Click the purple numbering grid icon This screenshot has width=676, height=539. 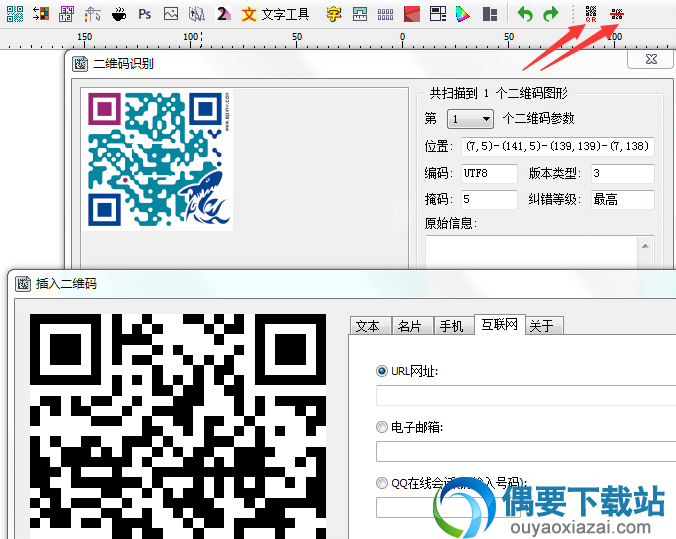(x=66, y=14)
